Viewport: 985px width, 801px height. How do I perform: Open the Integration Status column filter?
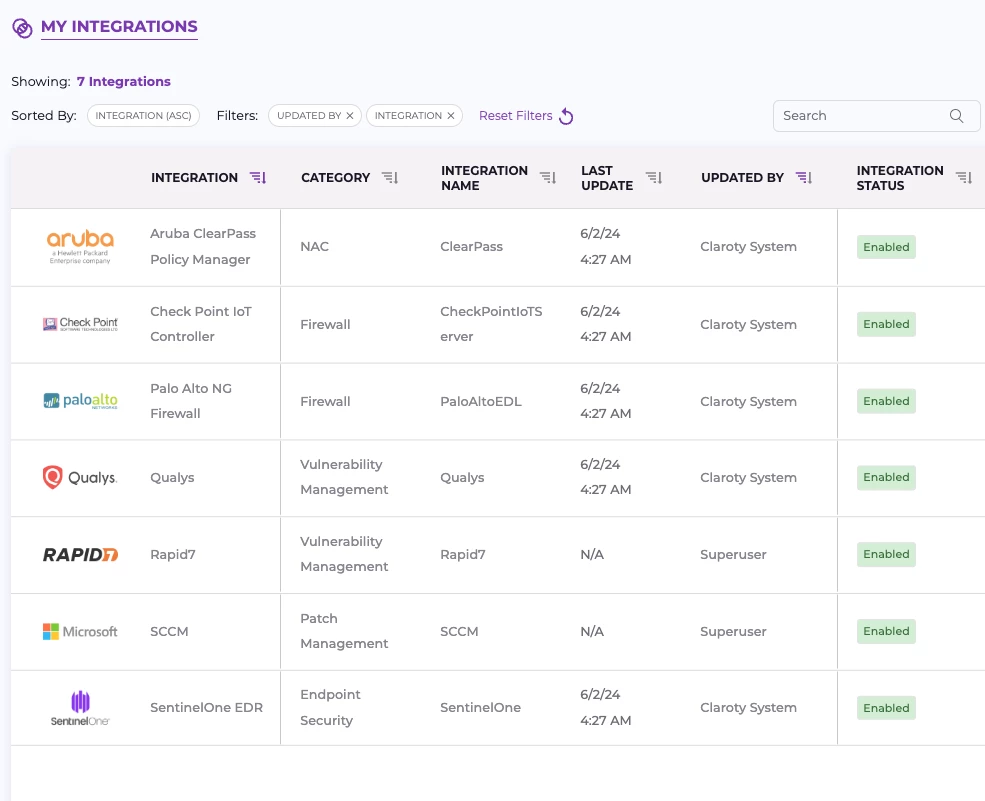click(x=963, y=178)
